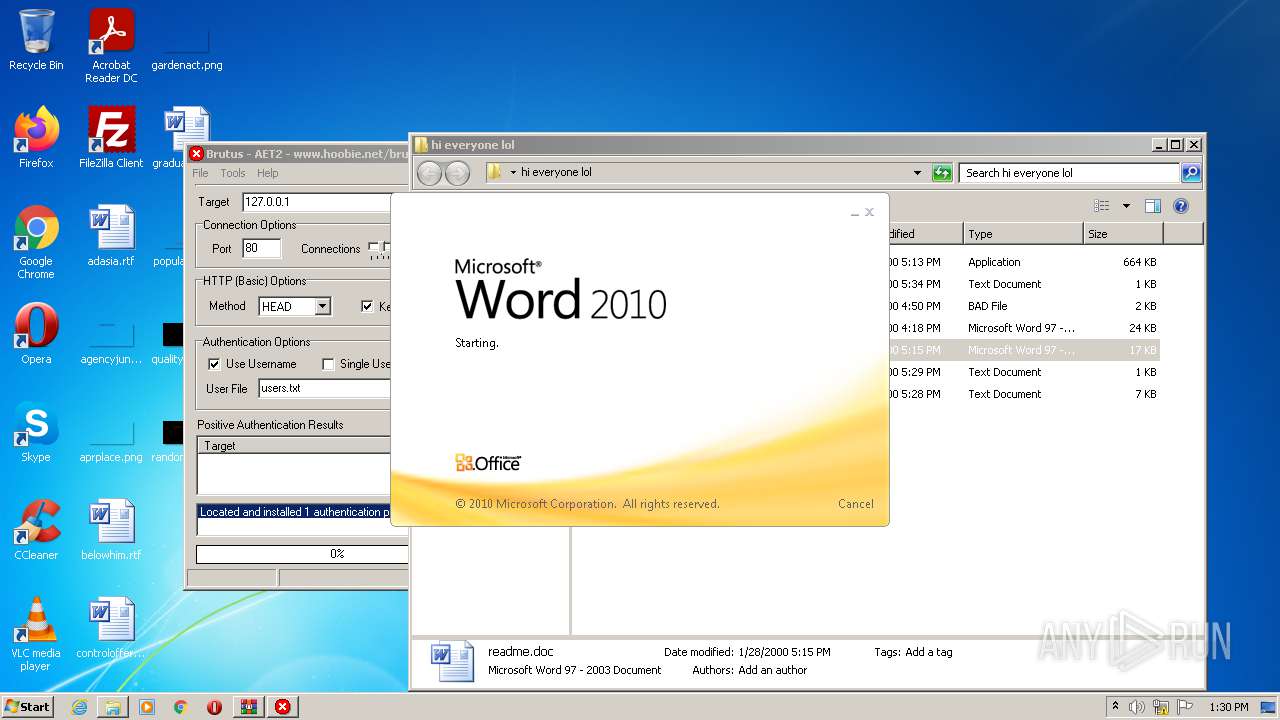Select aprplace.png on the desktop
Screen dimensions: 1280x720
pyautogui.click(x=111, y=438)
